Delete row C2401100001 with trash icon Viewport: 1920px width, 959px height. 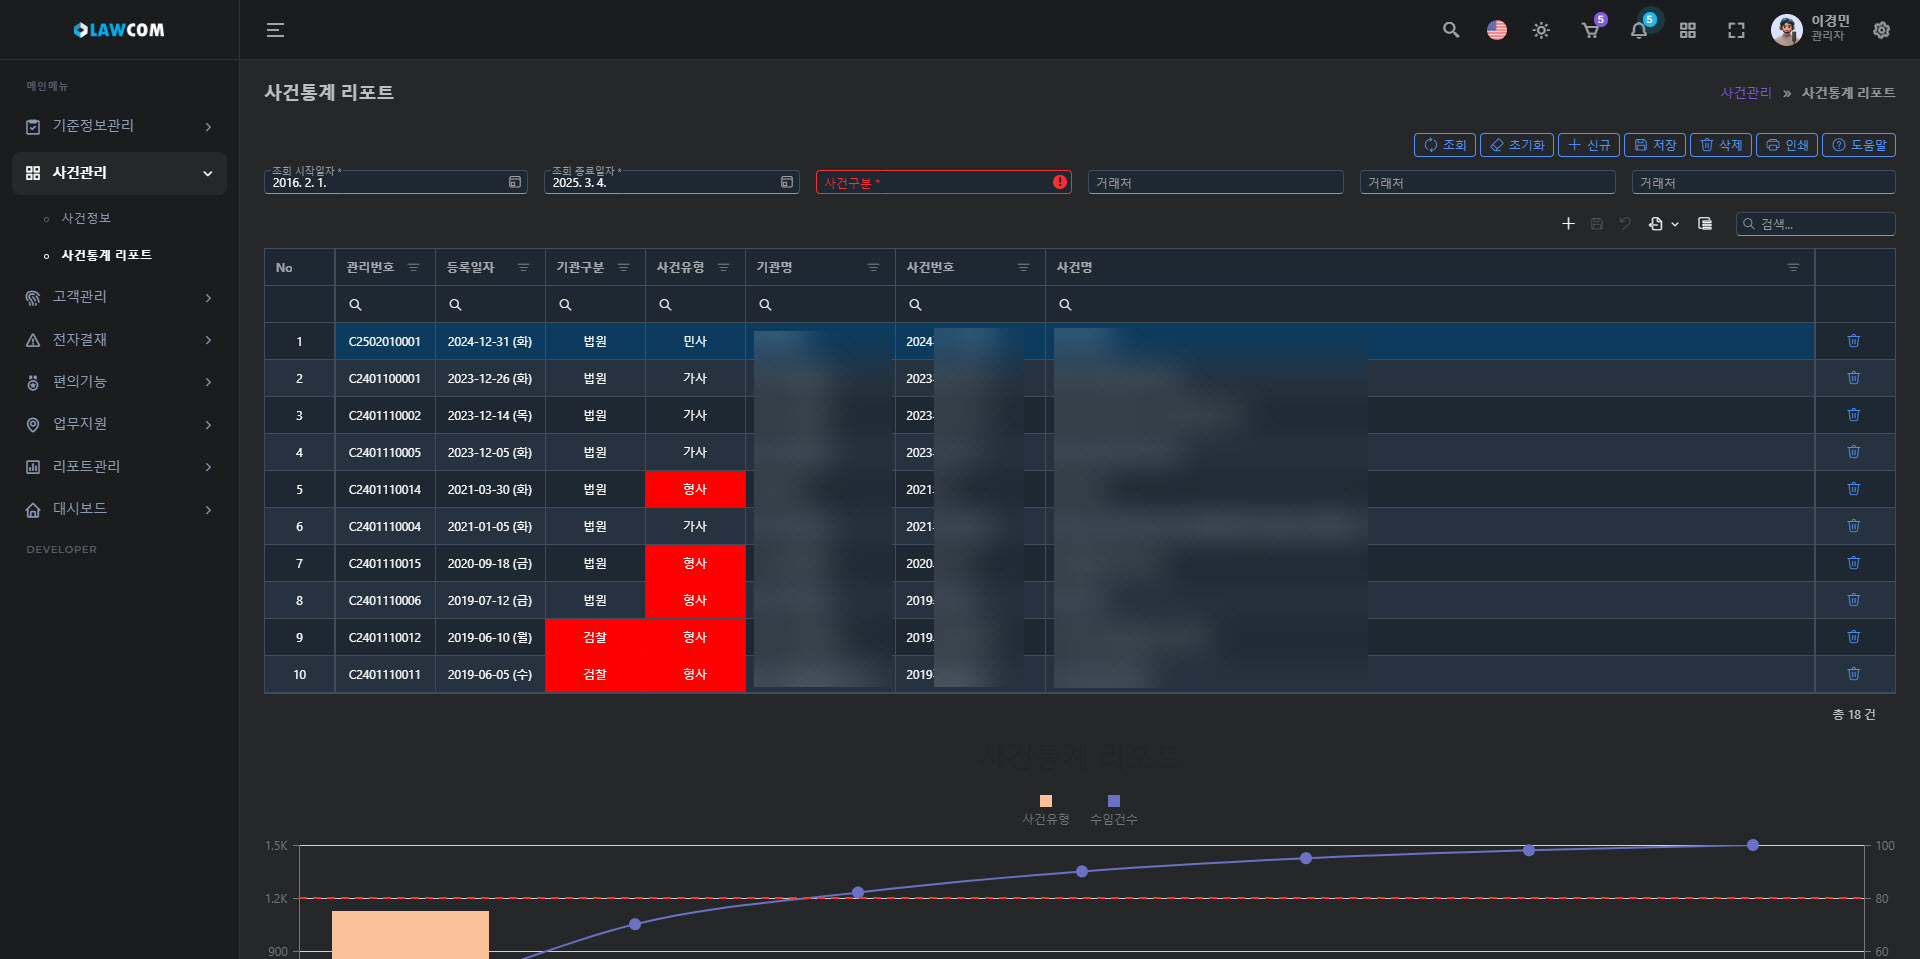pyautogui.click(x=1853, y=378)
